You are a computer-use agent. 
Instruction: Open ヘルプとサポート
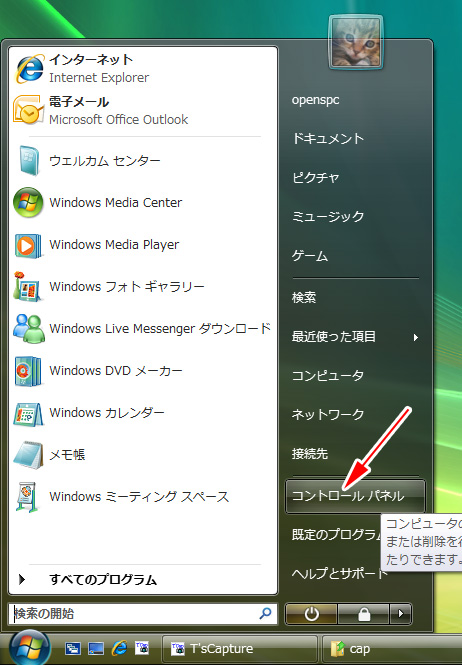pos(340,573)
